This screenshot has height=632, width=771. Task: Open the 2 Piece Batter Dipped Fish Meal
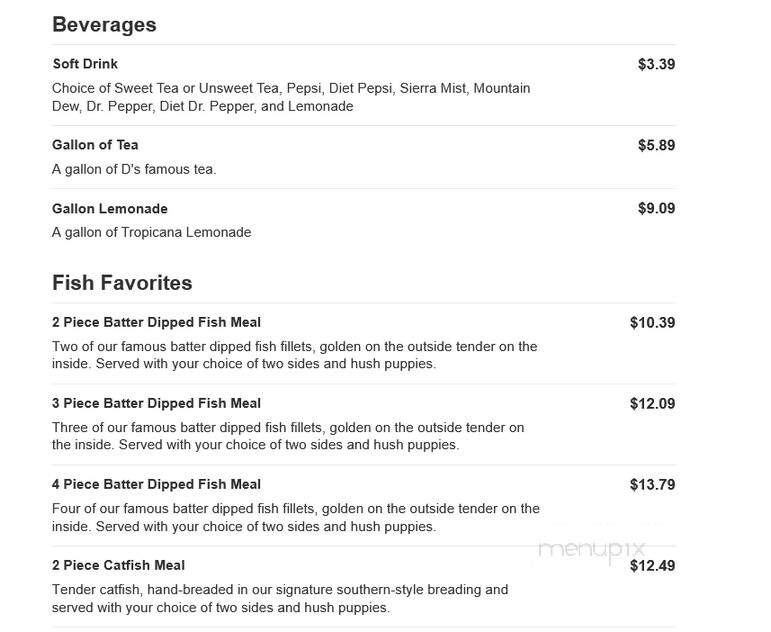tap(156, 323)
